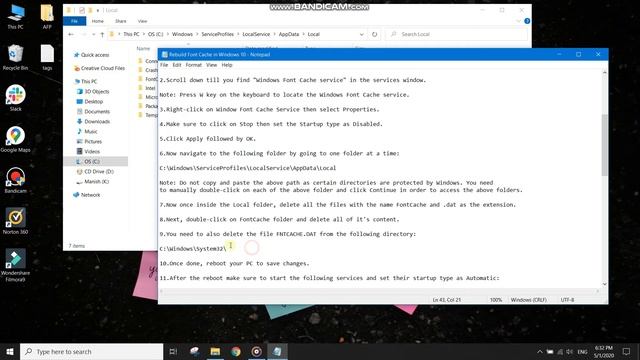640x360 pixels.
Task: Open Notepad Edit menu
Action: pos(177,65)
